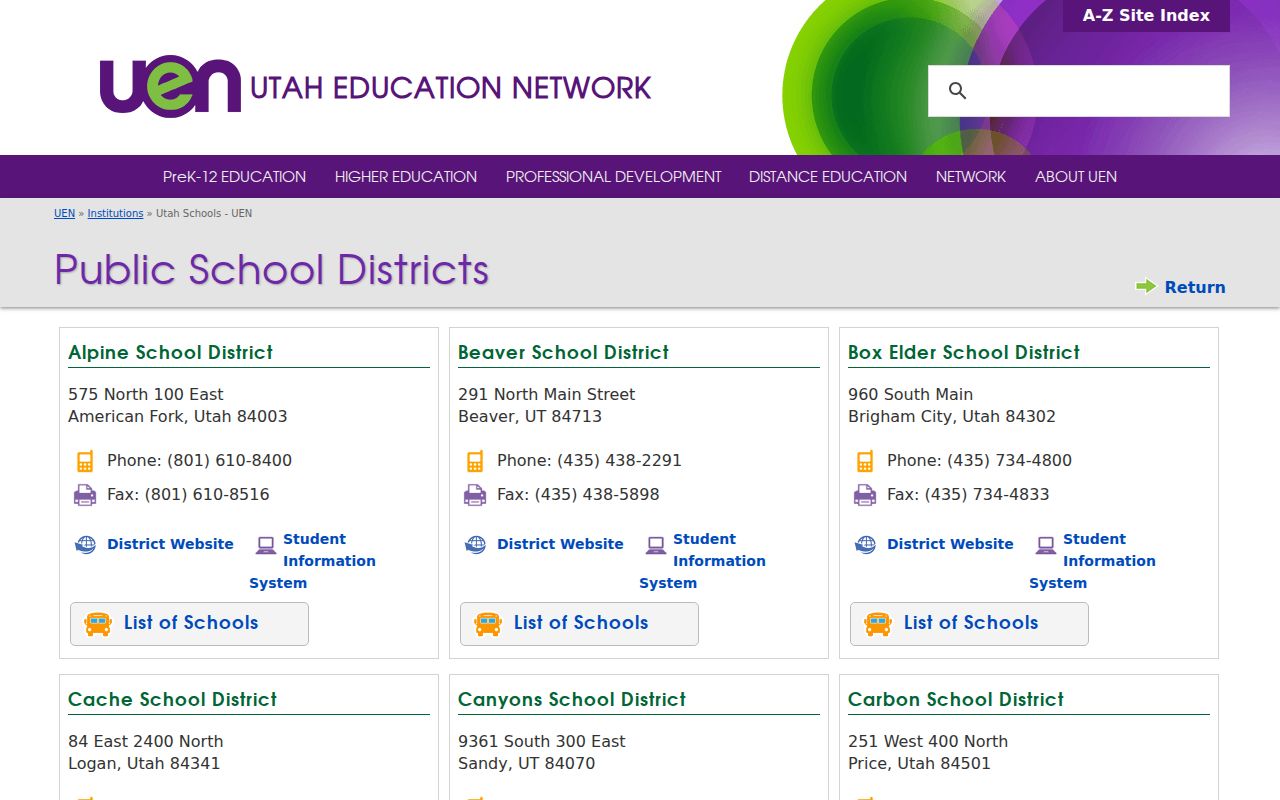This screenshot has height=800, width=1280.
Task: Click address 84 East 2400 North
Action: coord(146,741)
